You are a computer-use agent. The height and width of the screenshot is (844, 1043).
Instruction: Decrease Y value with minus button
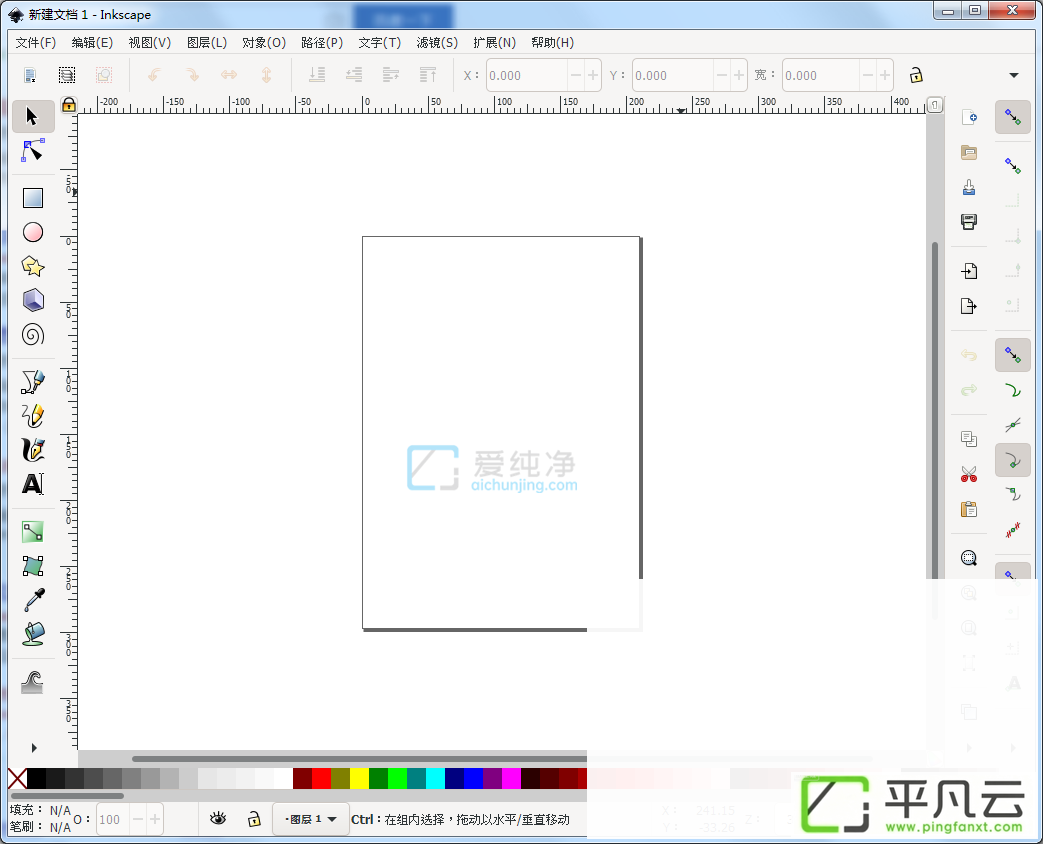click(721, 75)
